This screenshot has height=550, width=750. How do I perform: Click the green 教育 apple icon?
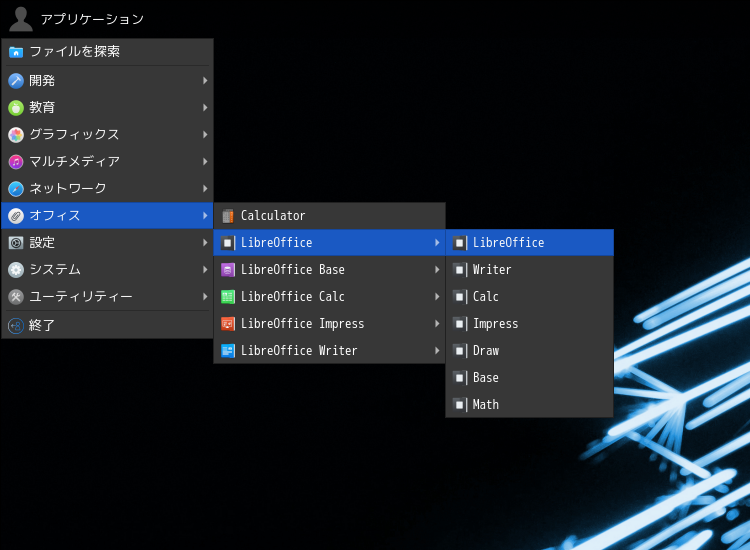tap(16, 108)
